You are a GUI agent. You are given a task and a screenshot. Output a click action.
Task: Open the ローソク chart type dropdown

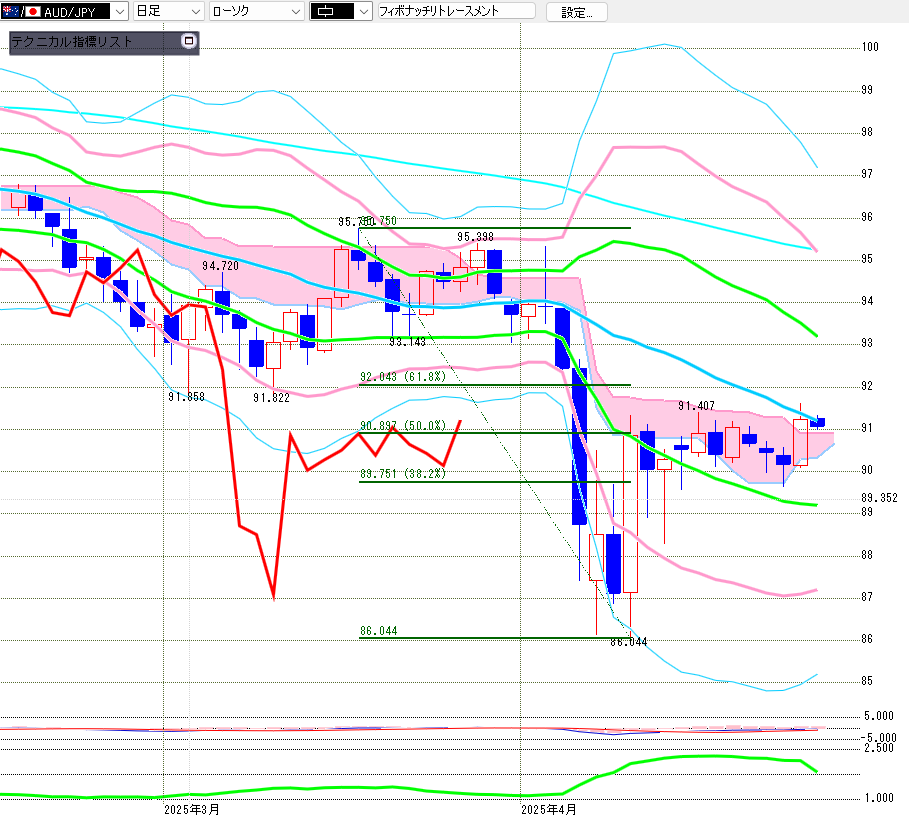coord(256,11)
